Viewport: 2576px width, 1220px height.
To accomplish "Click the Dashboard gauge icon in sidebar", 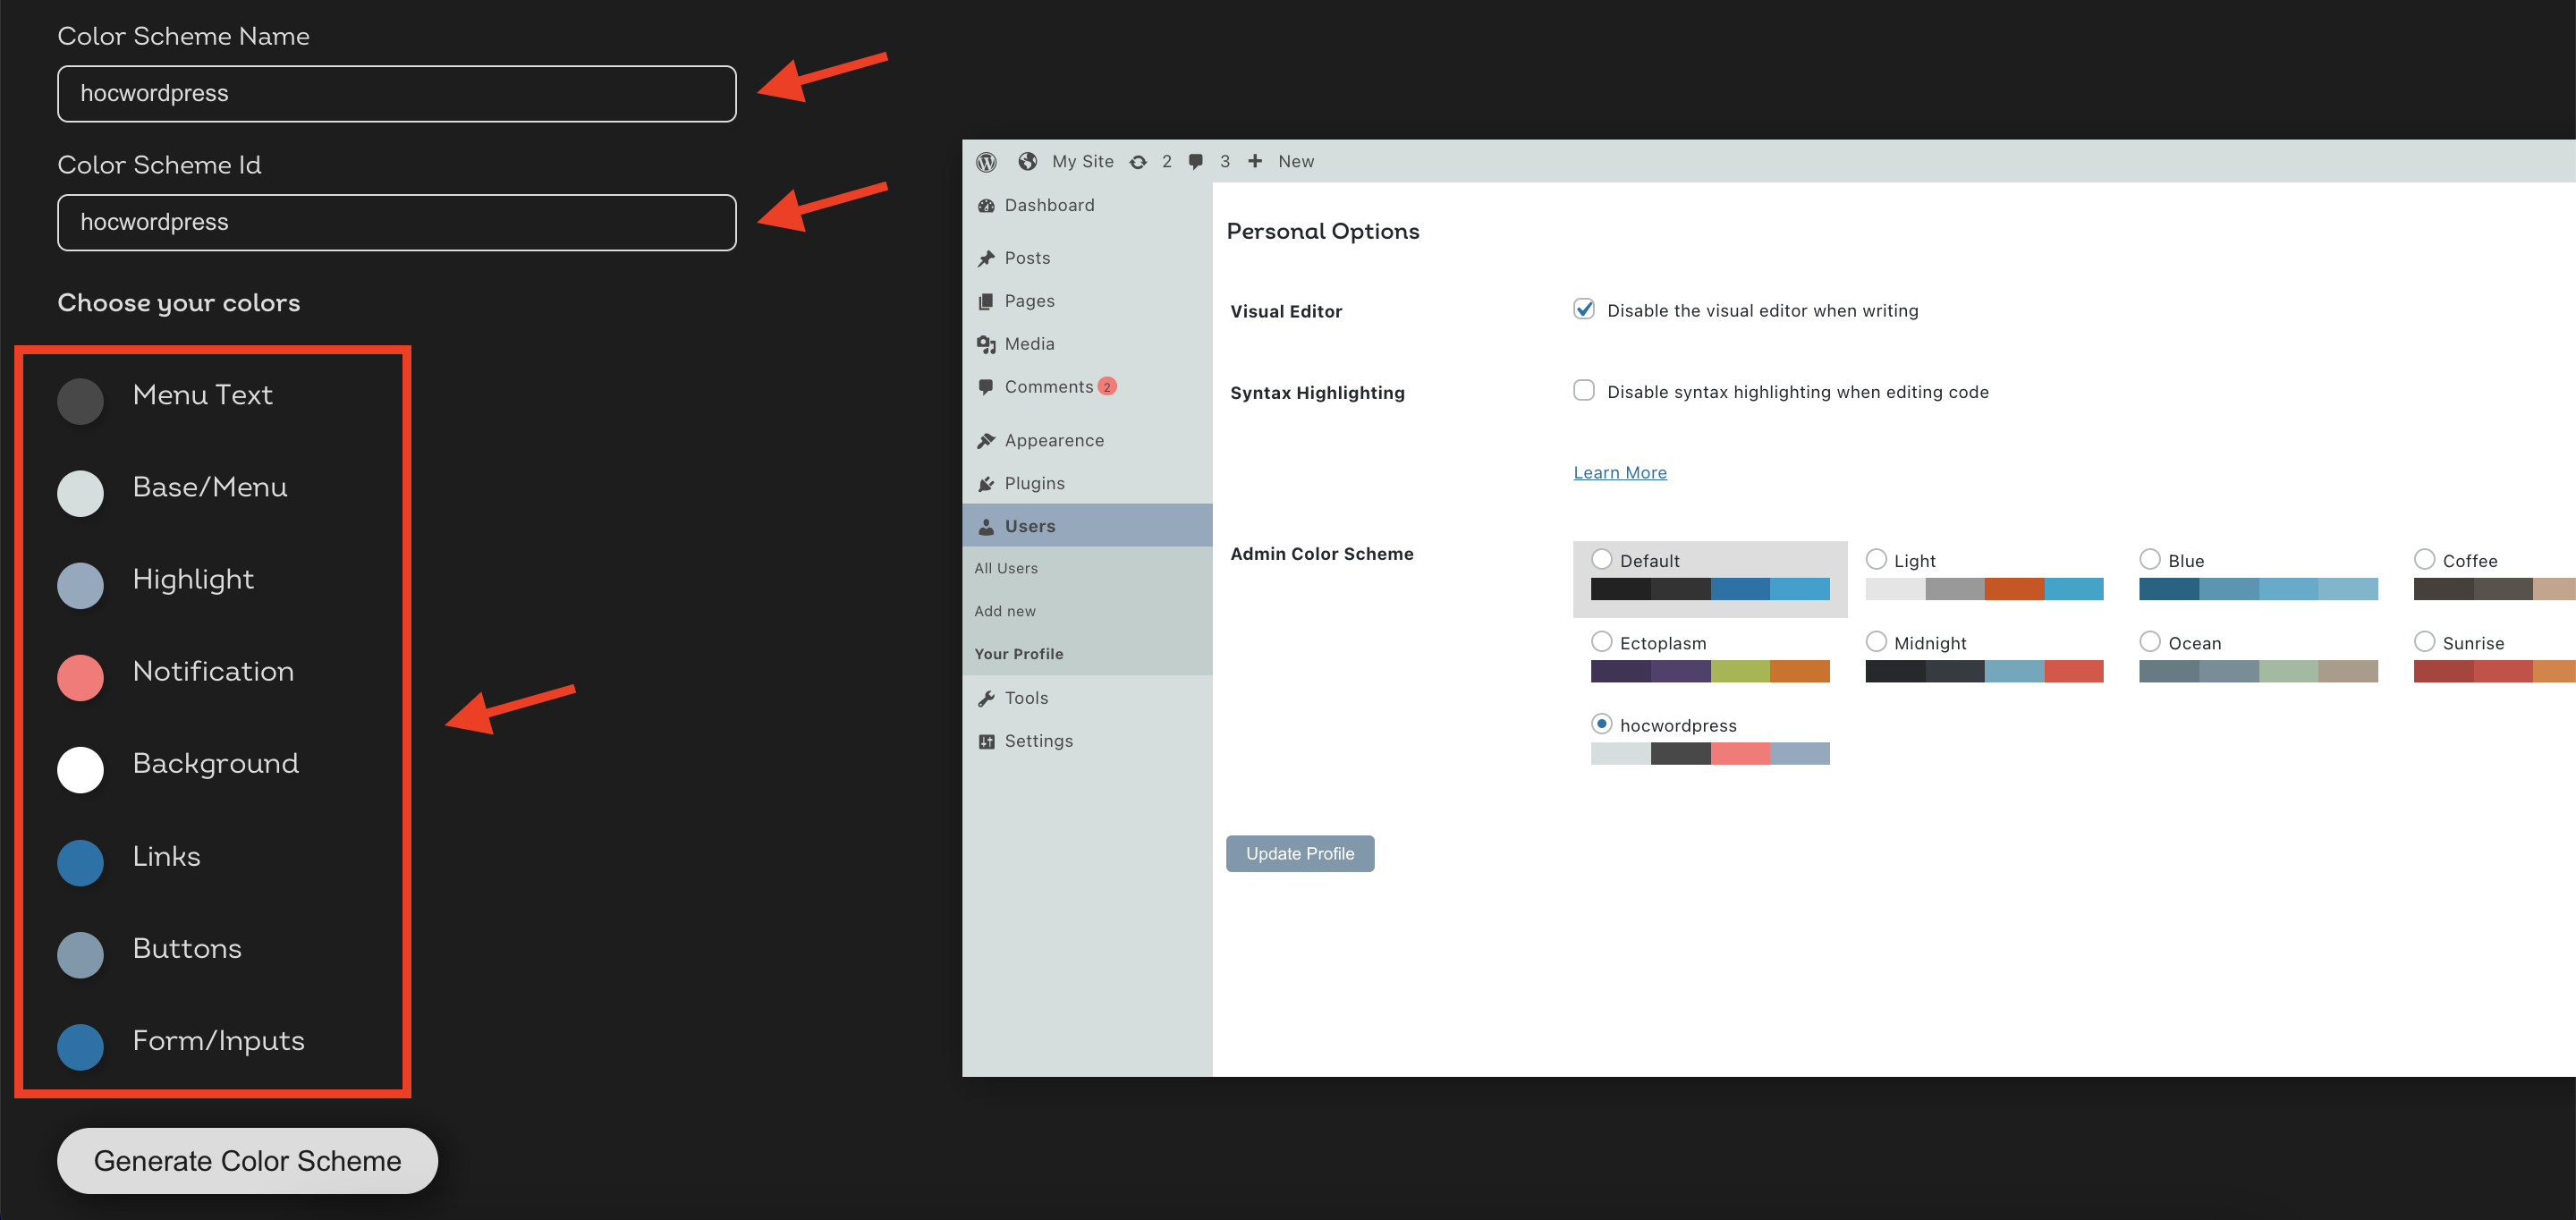I will [986, 205].
